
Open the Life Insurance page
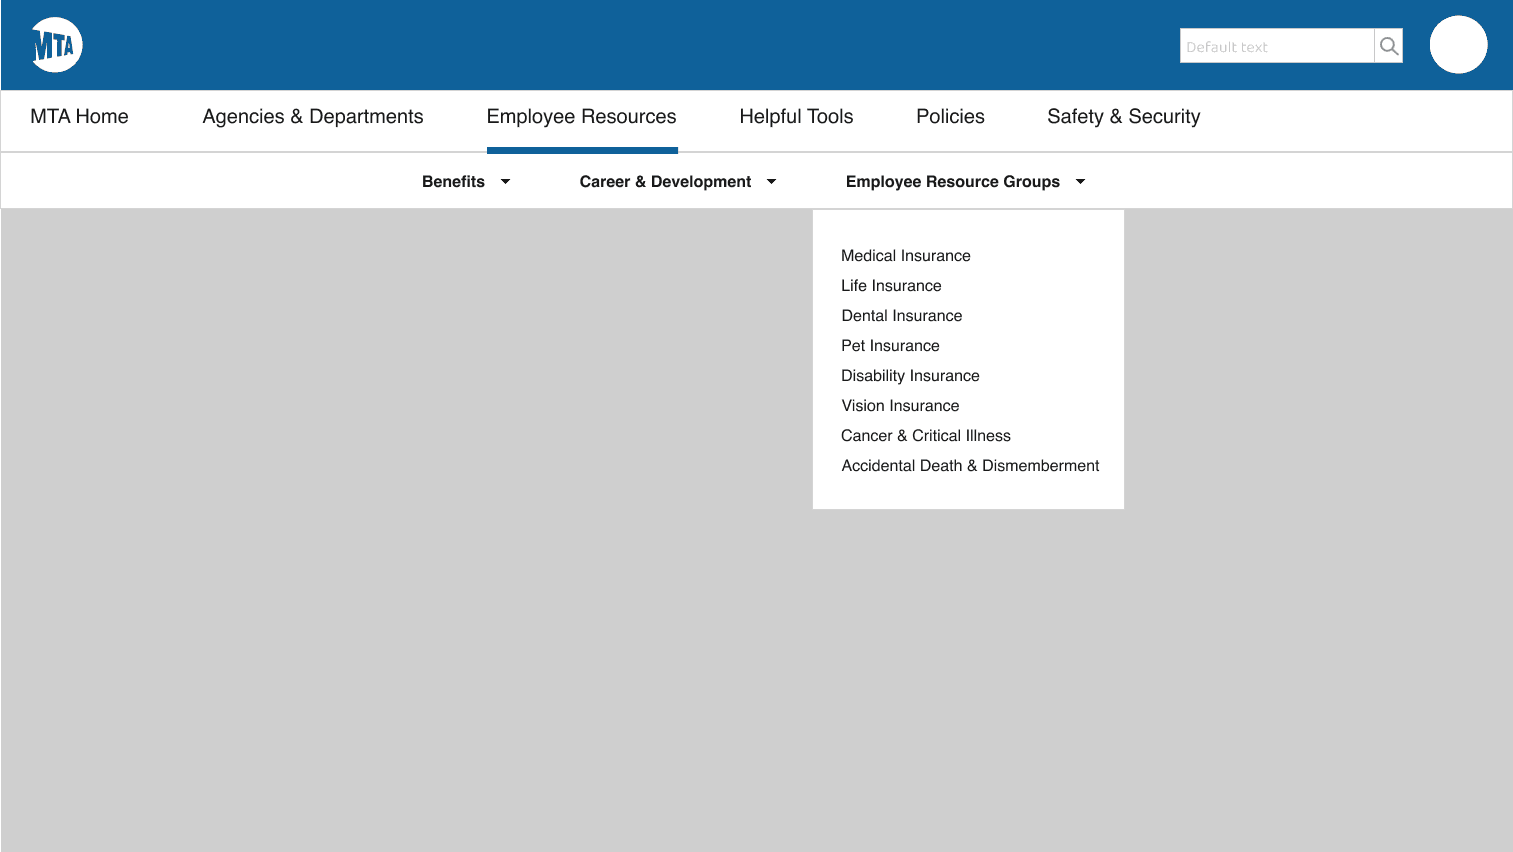(891, 285)
